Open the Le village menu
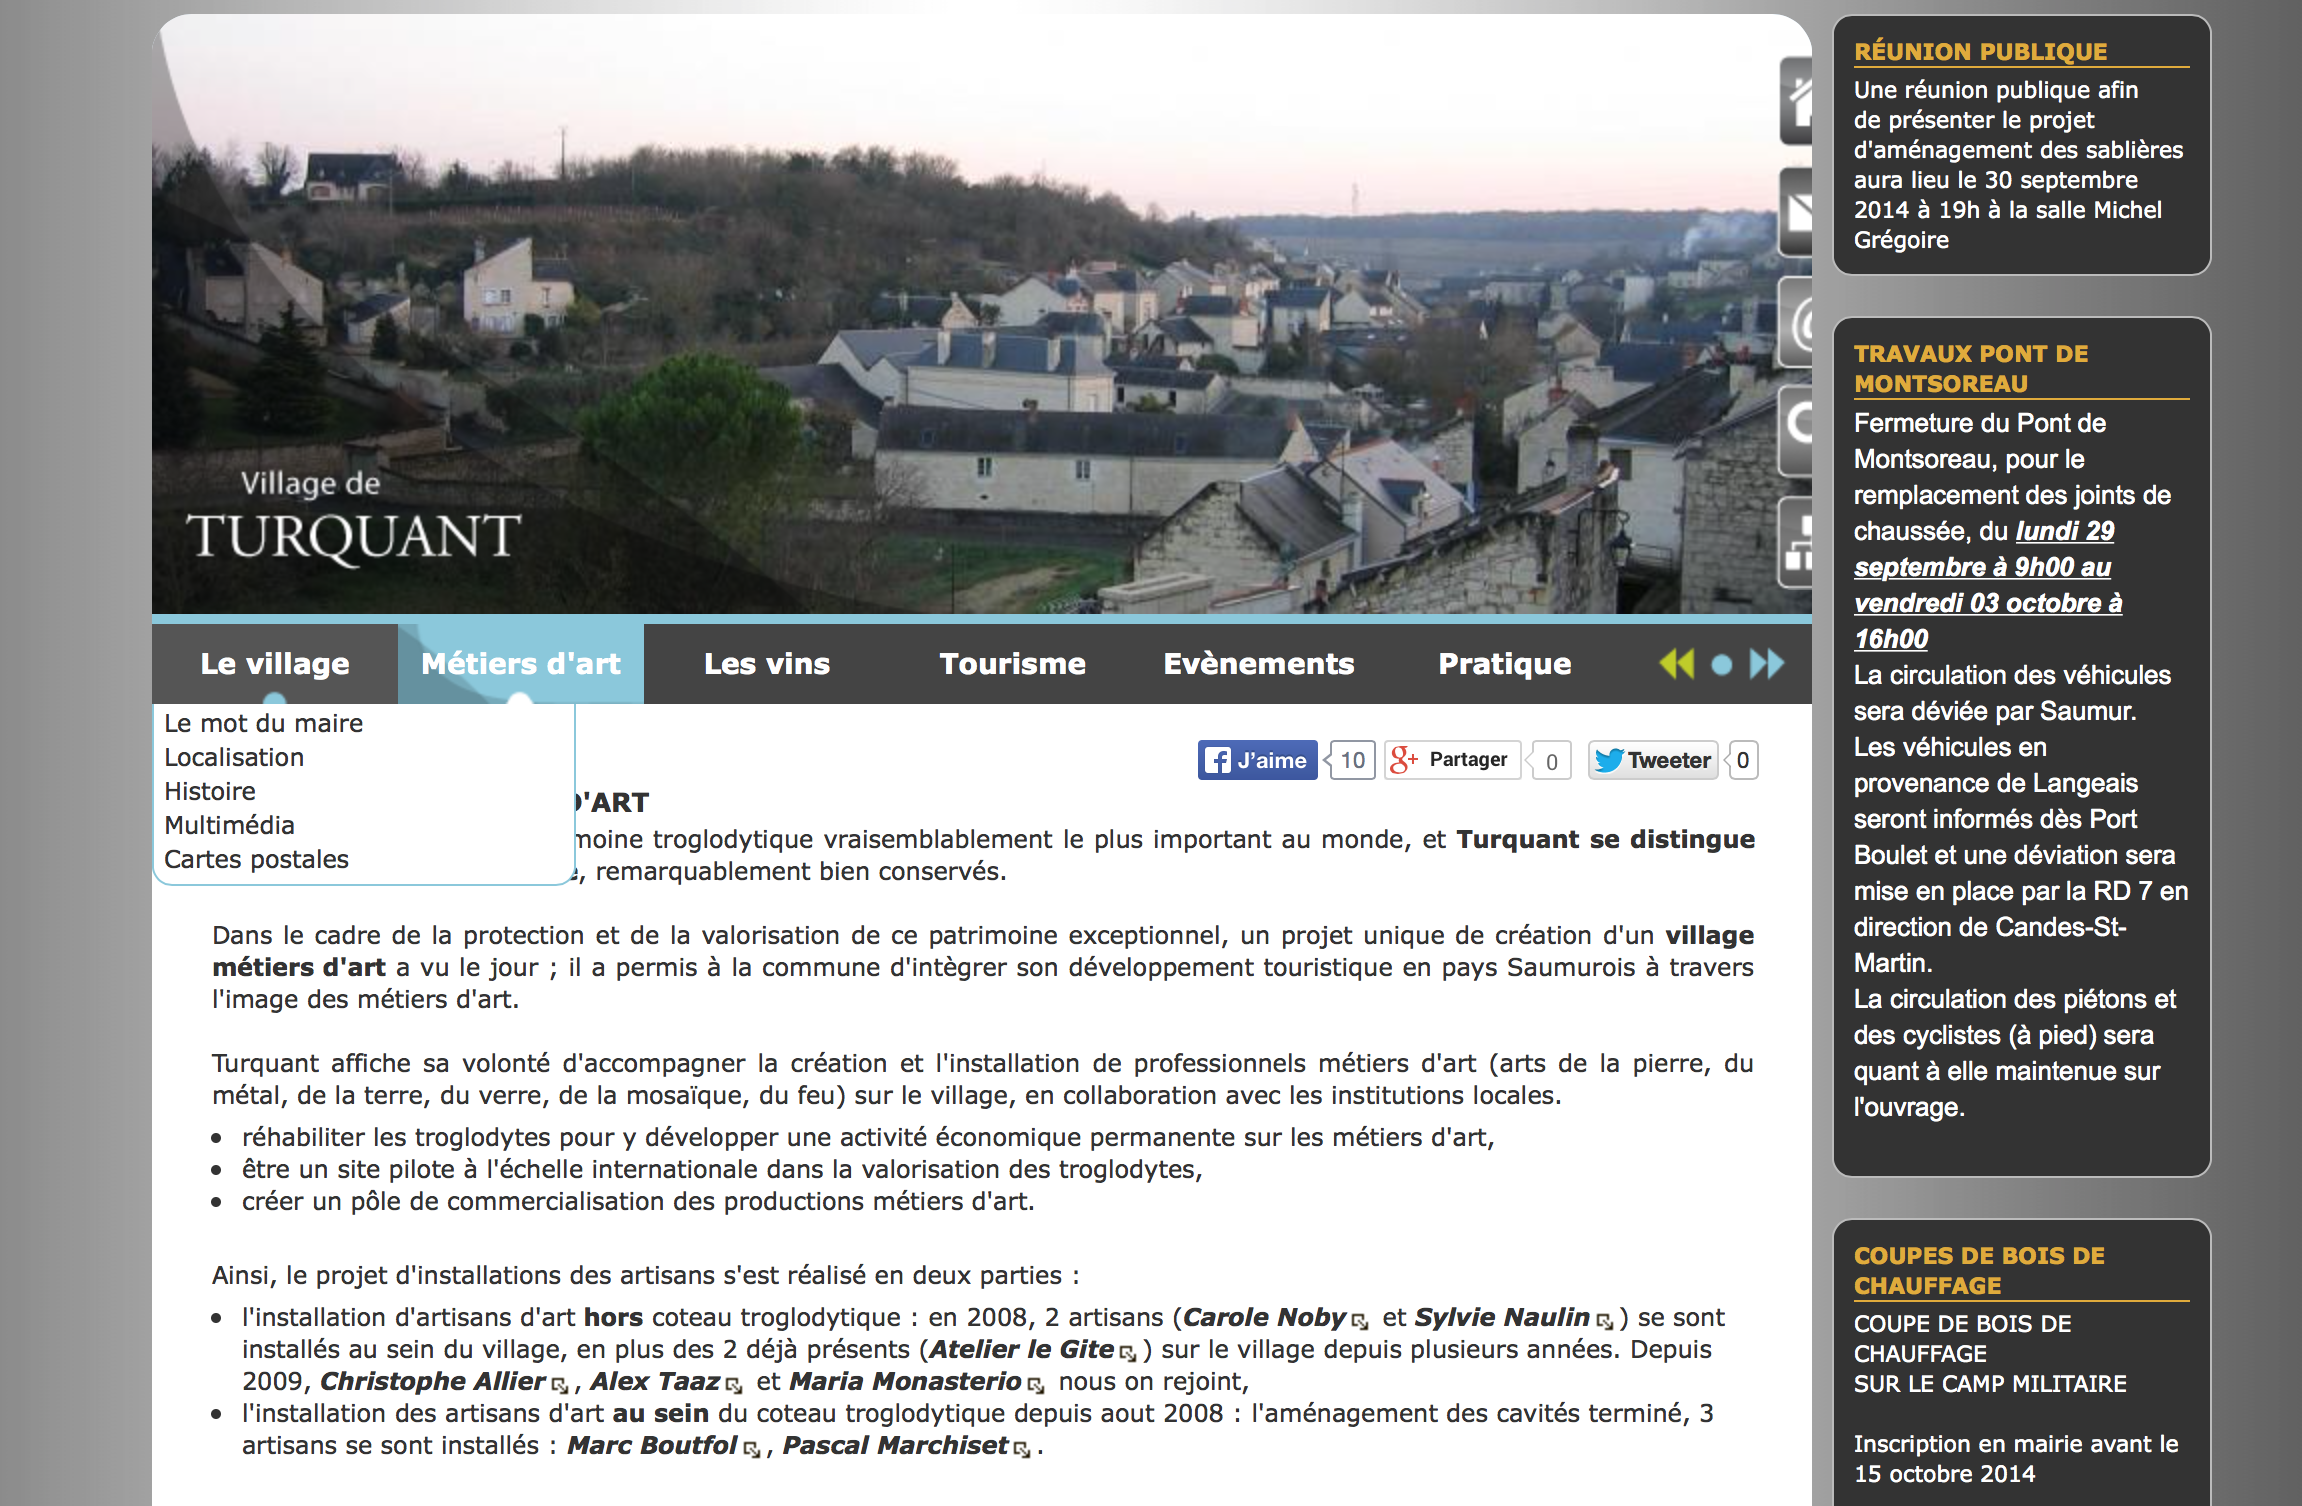The image size is (2302, 1506). click(275, 664)
